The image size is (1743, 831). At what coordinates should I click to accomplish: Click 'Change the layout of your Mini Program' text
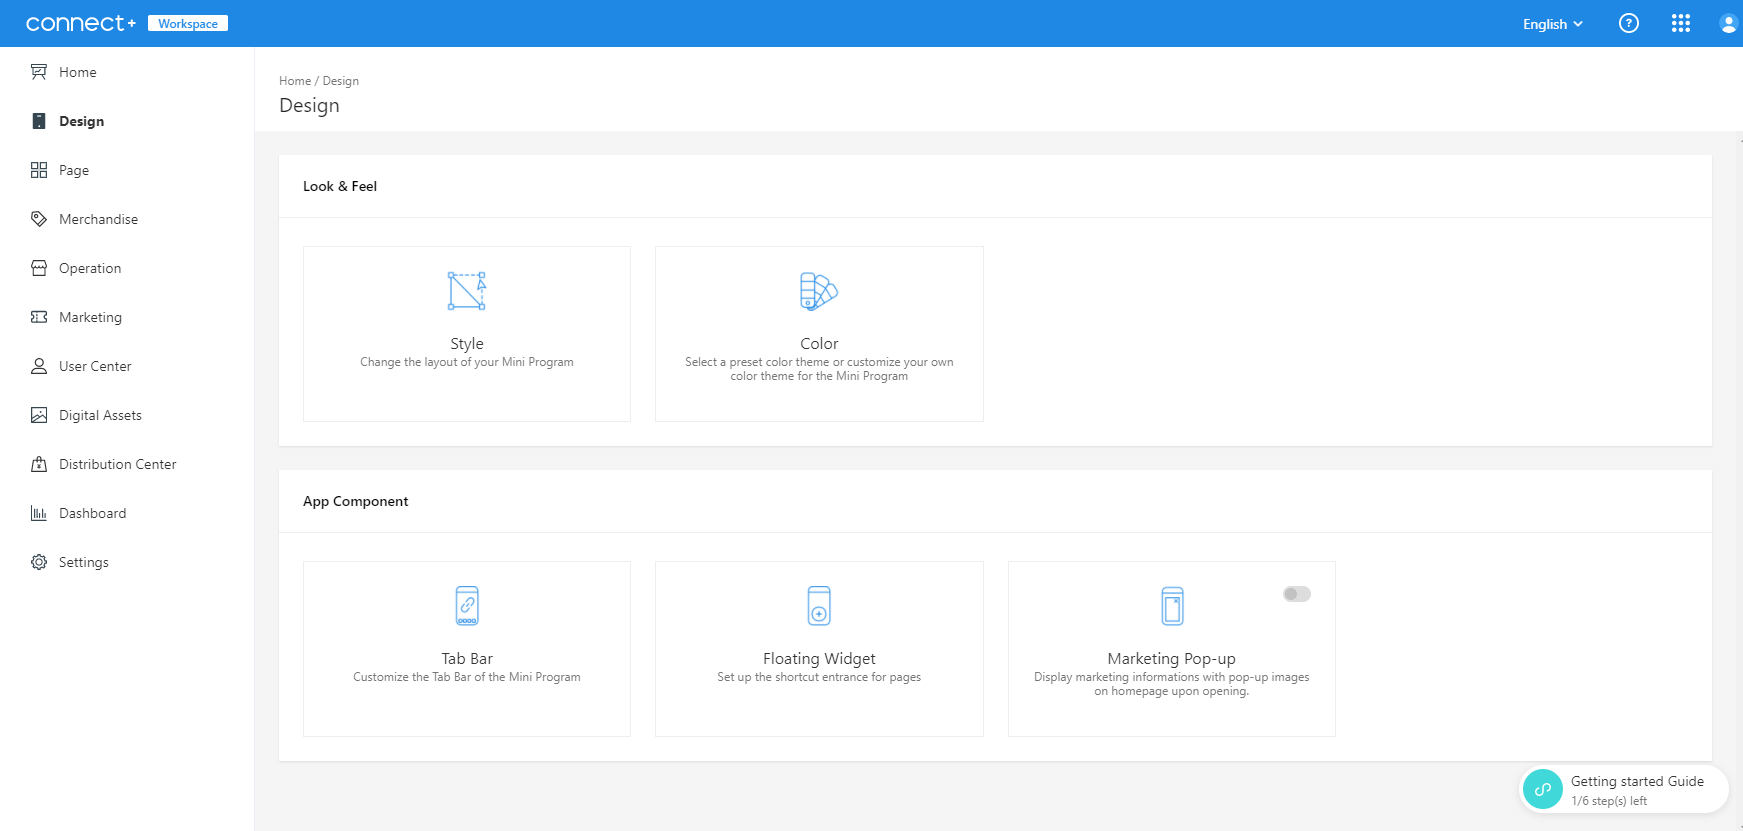(x=467, y=362)
